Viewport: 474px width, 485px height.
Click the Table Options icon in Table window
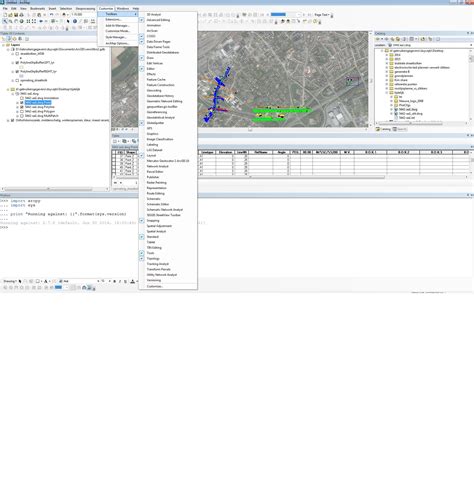click(115, 141)
